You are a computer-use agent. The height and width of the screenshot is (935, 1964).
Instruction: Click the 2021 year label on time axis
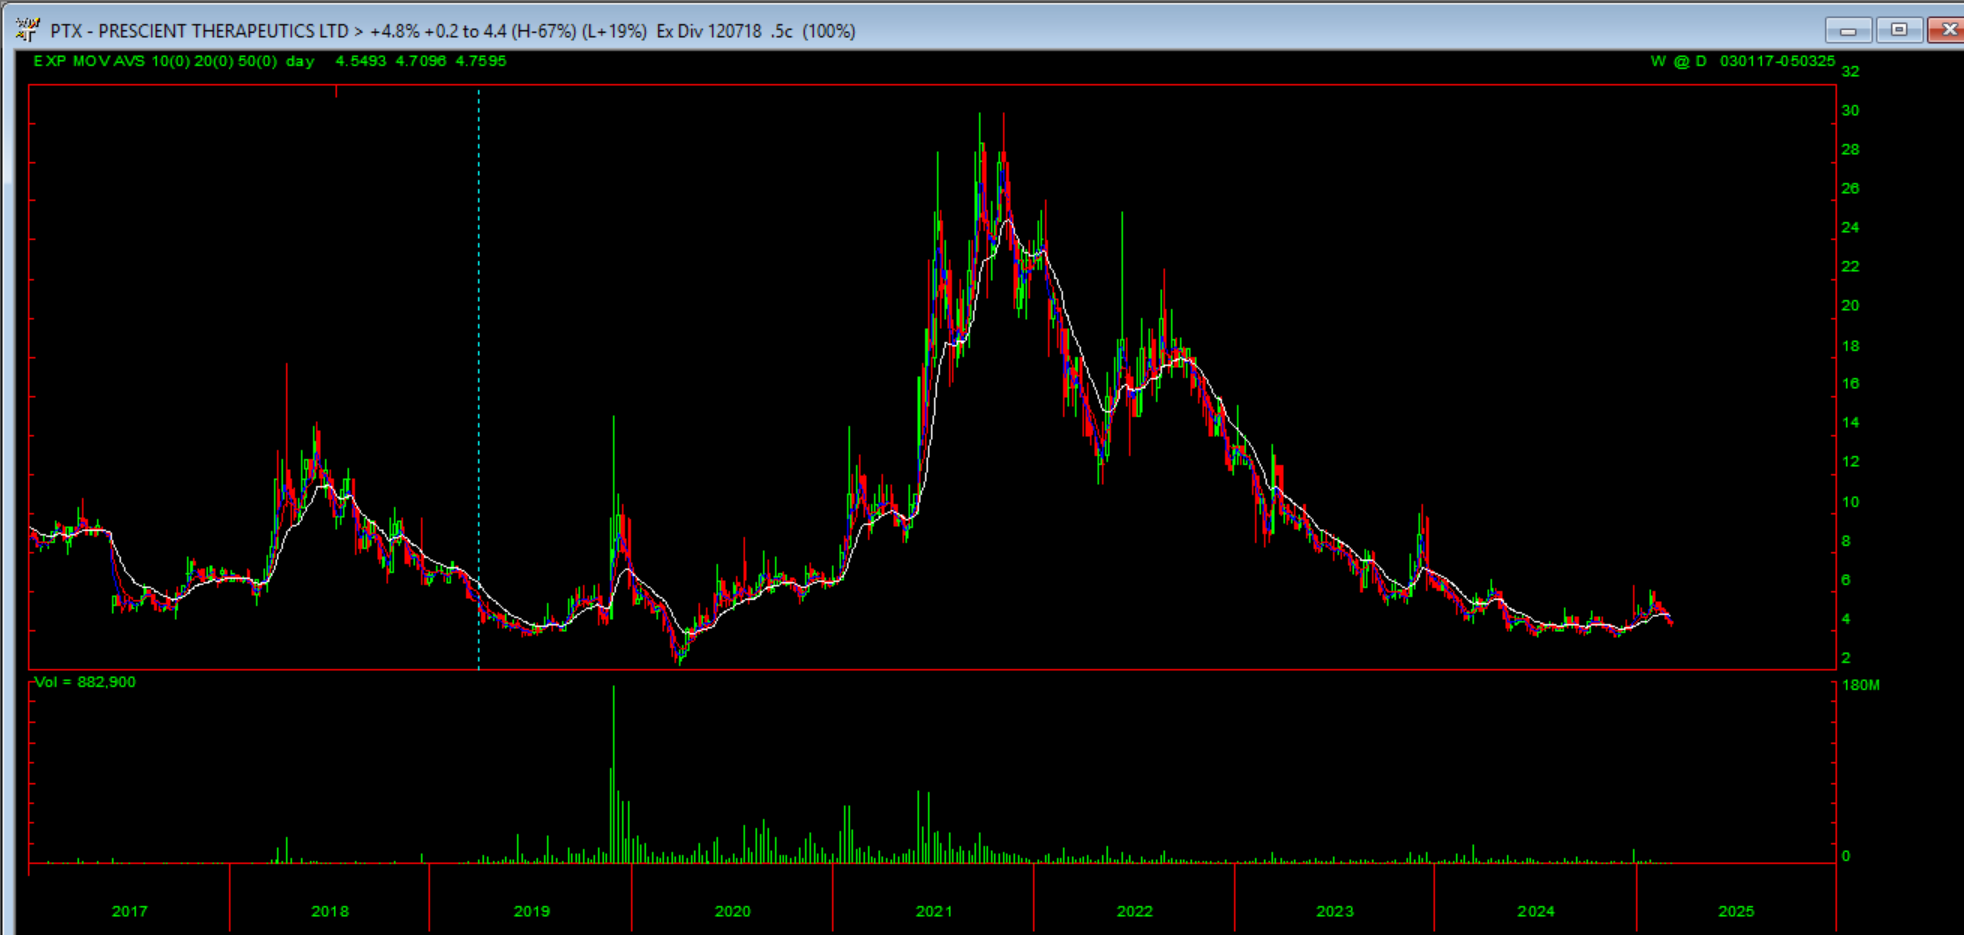tap(934, 911)
